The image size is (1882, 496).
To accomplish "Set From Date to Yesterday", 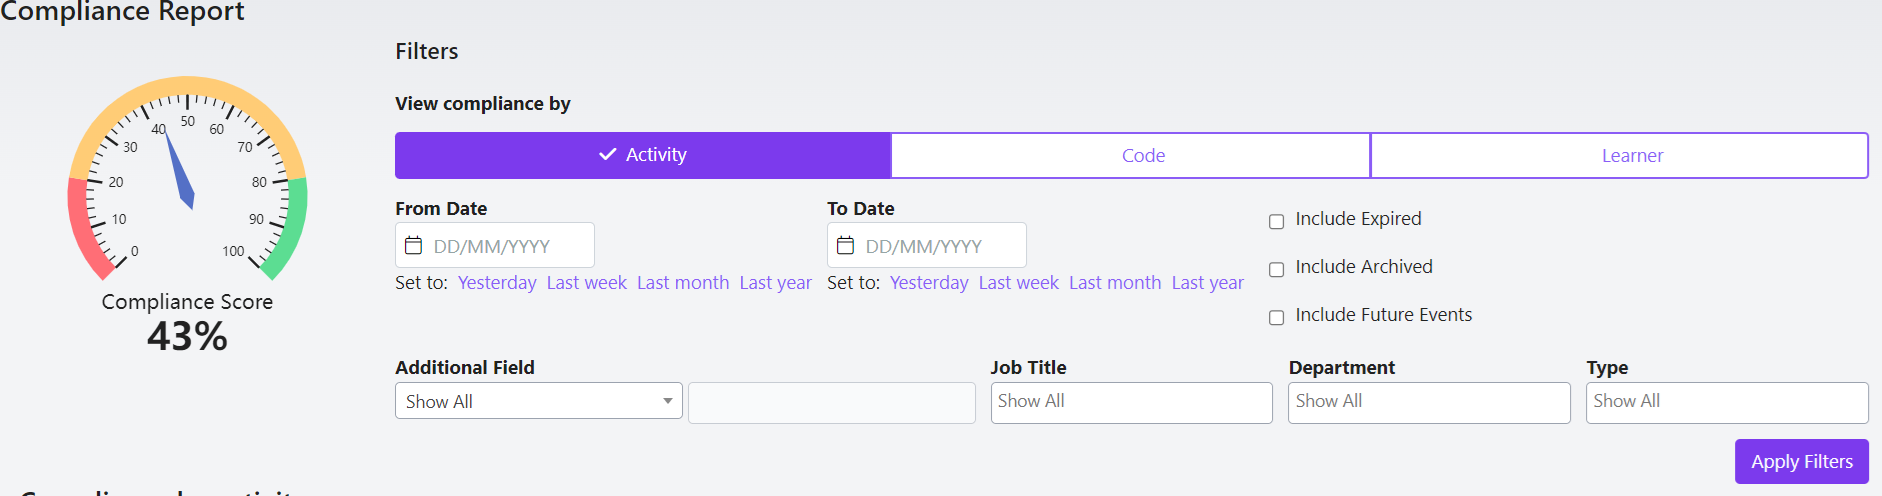I will (497, 283).
